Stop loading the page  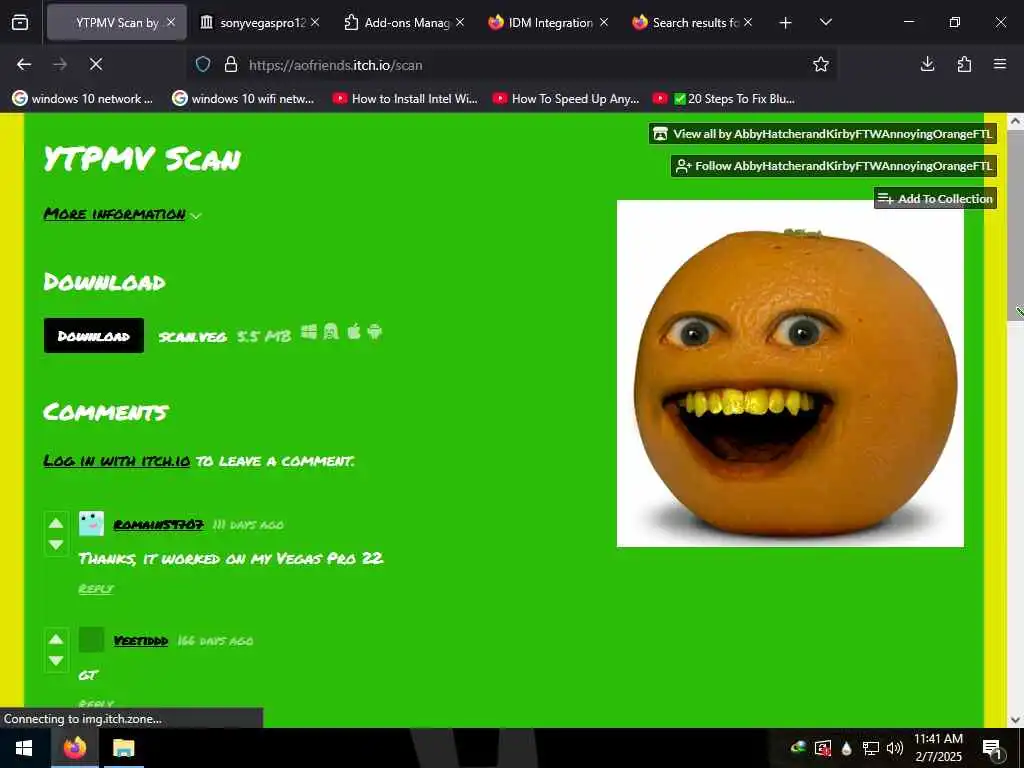(x=95, y=64)
